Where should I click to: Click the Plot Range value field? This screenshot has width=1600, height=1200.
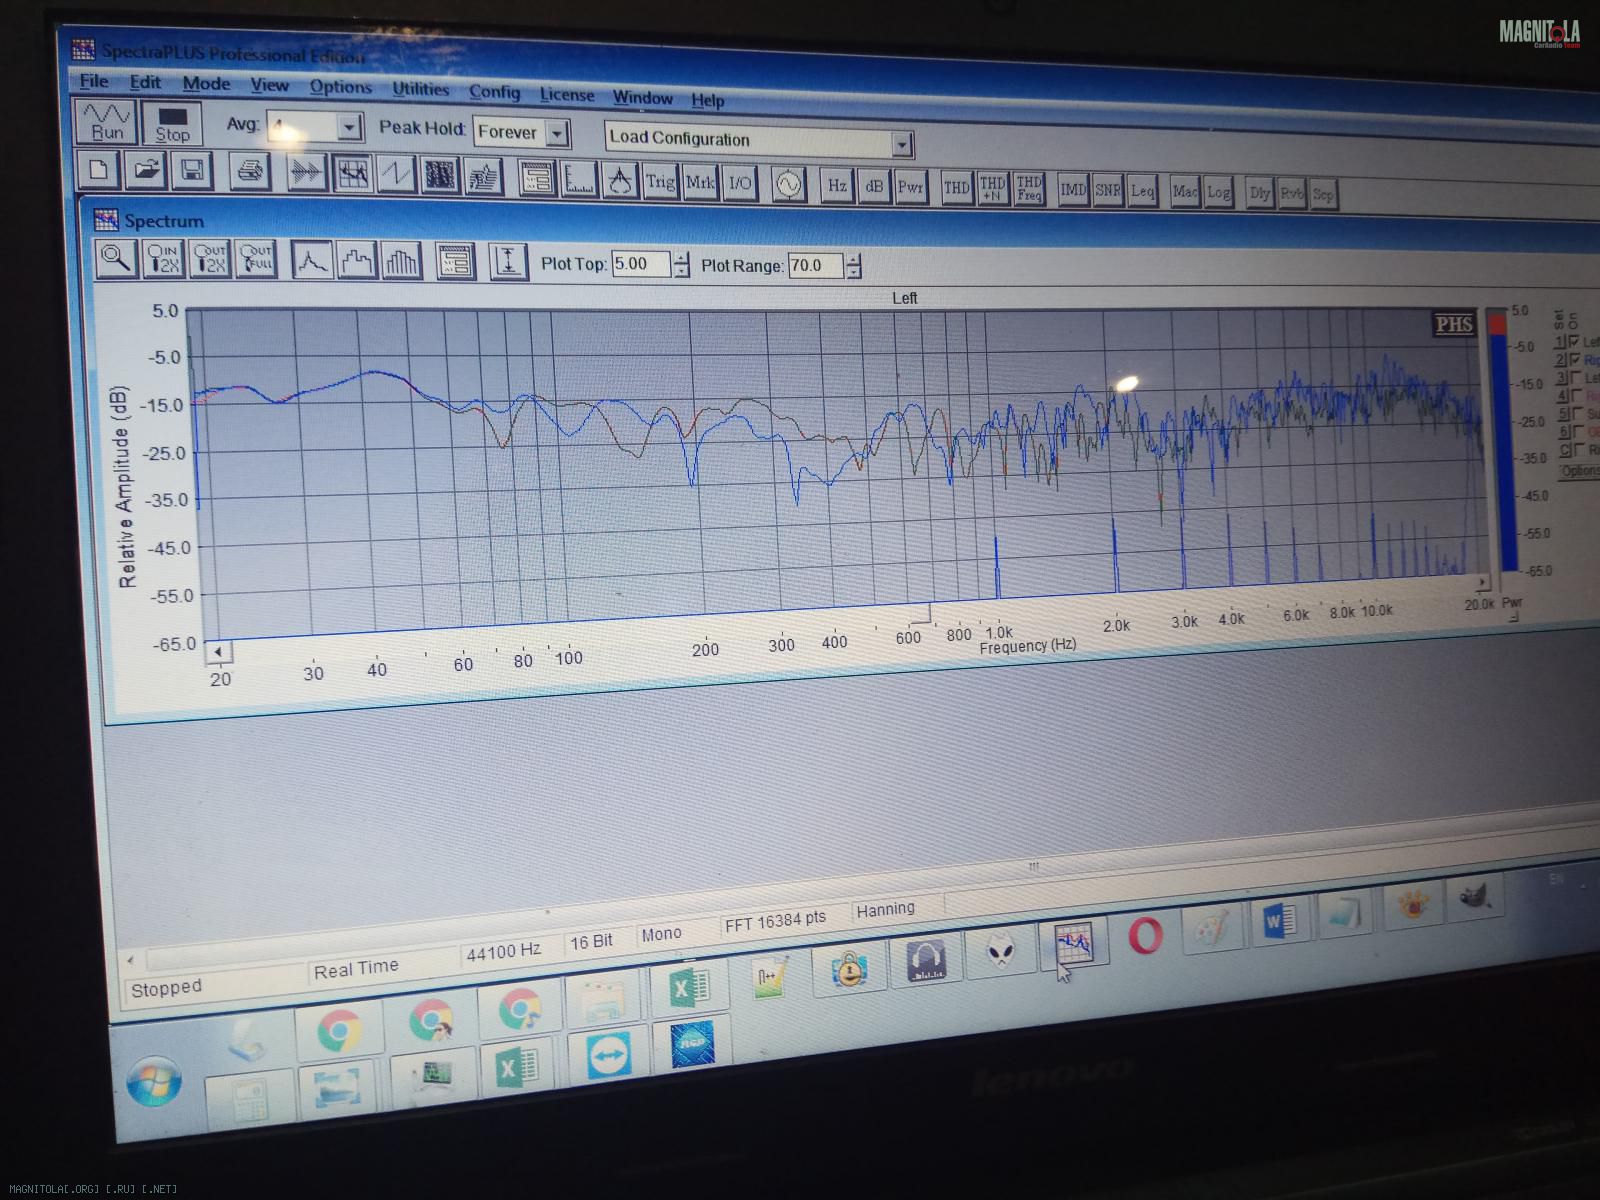click(x=815, y=266)
